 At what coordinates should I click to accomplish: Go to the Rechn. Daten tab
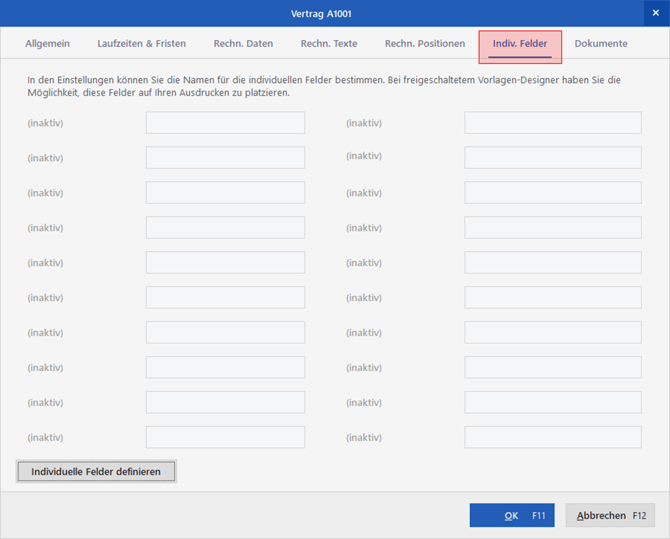coord(243,44)
